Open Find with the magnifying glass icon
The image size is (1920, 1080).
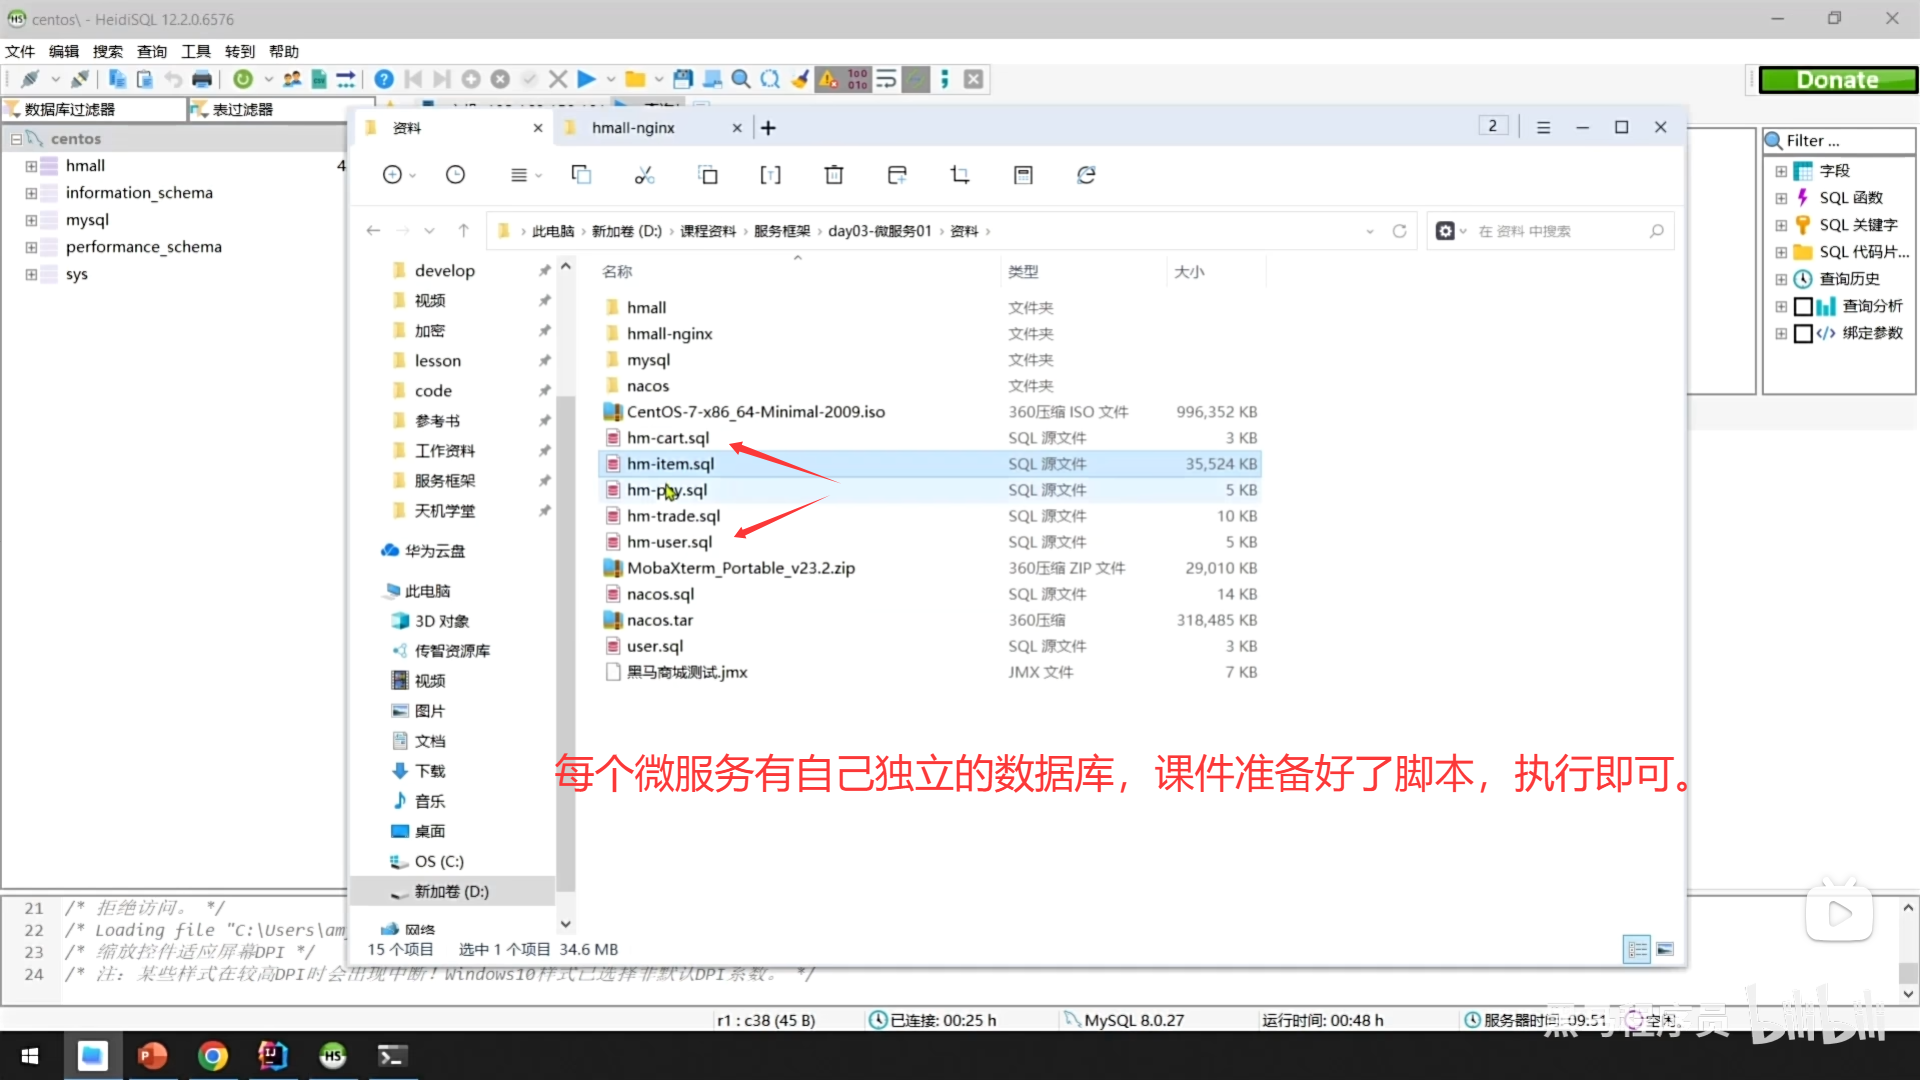pos(740,78)
